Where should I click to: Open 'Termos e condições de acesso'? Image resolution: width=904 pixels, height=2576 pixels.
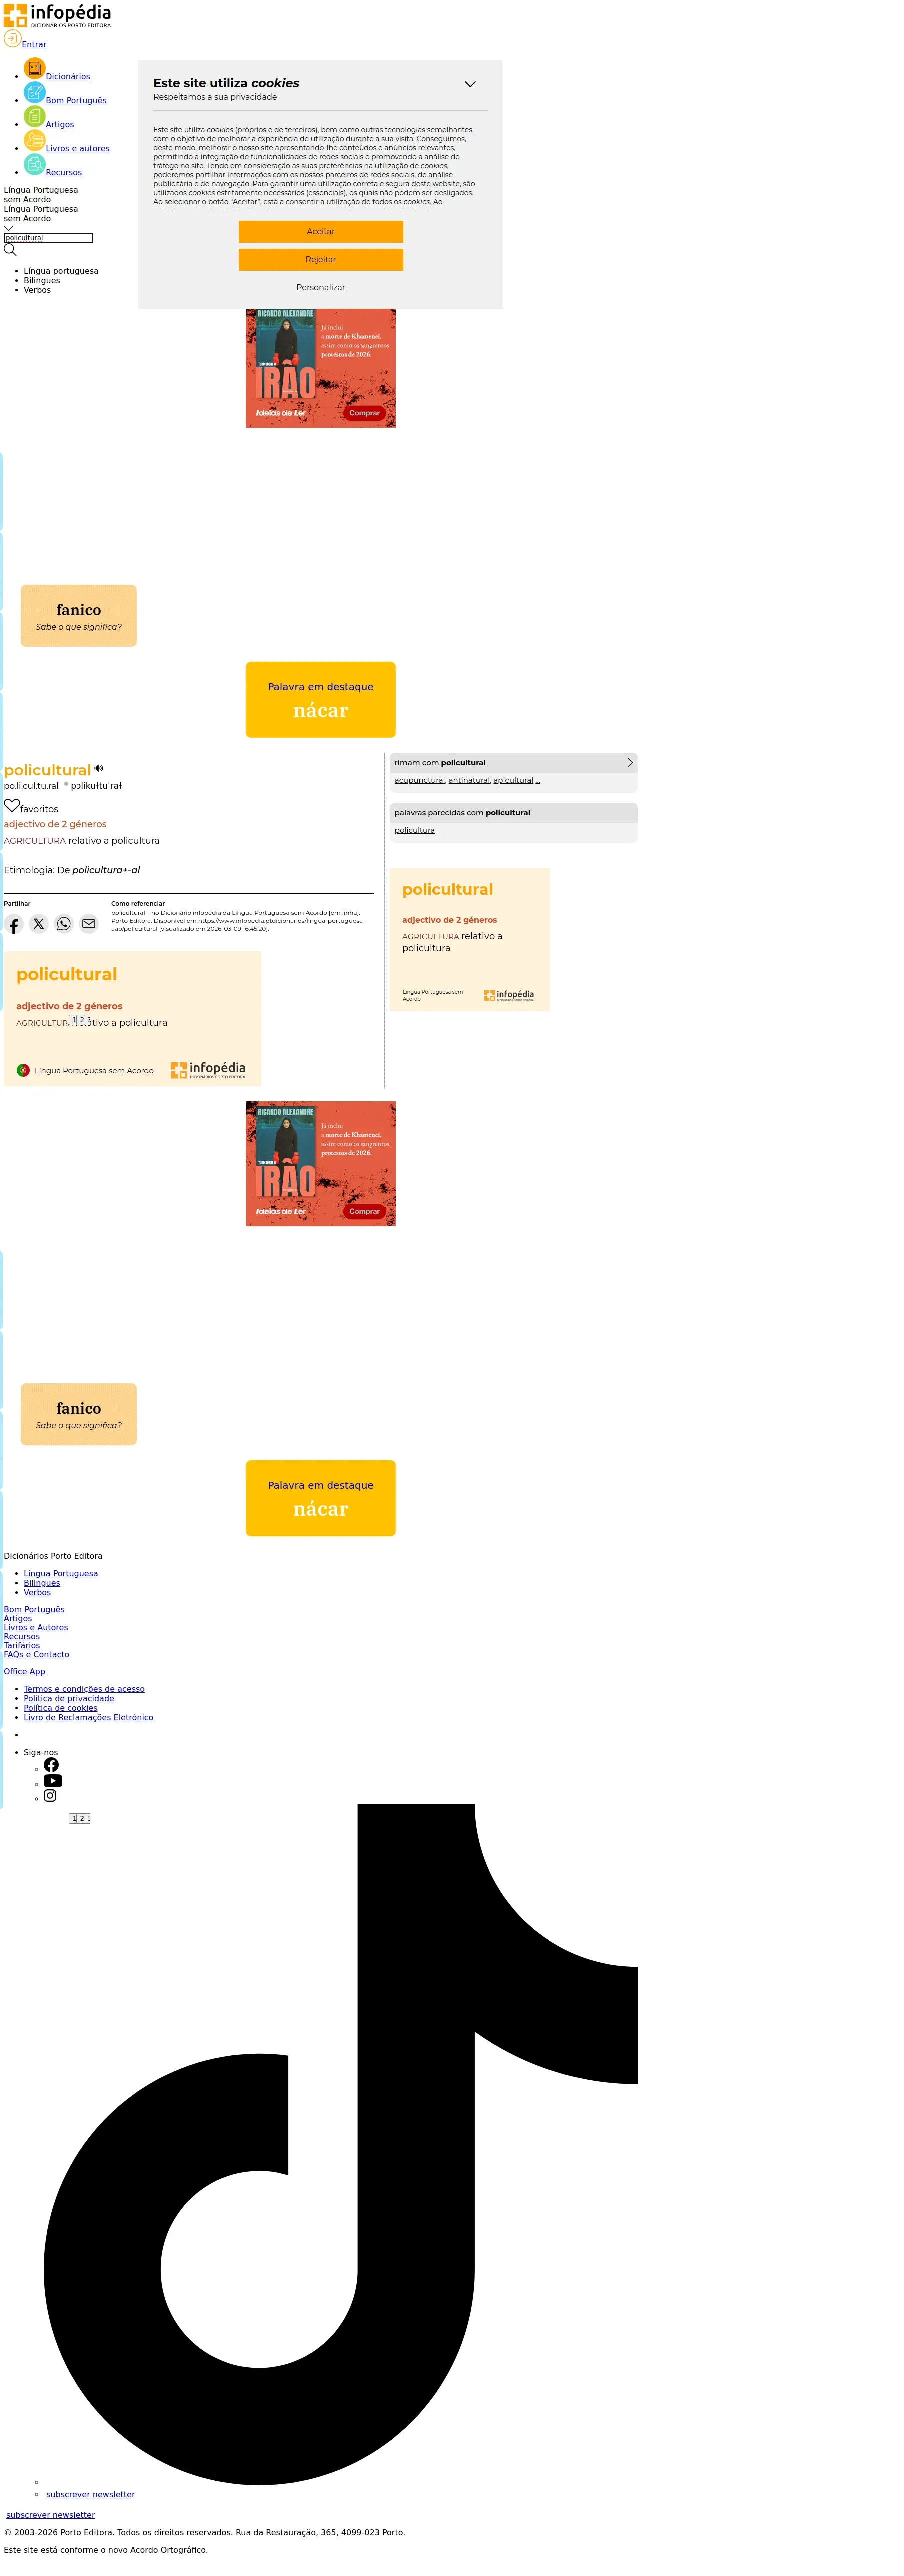click(x=84, y=1689)
